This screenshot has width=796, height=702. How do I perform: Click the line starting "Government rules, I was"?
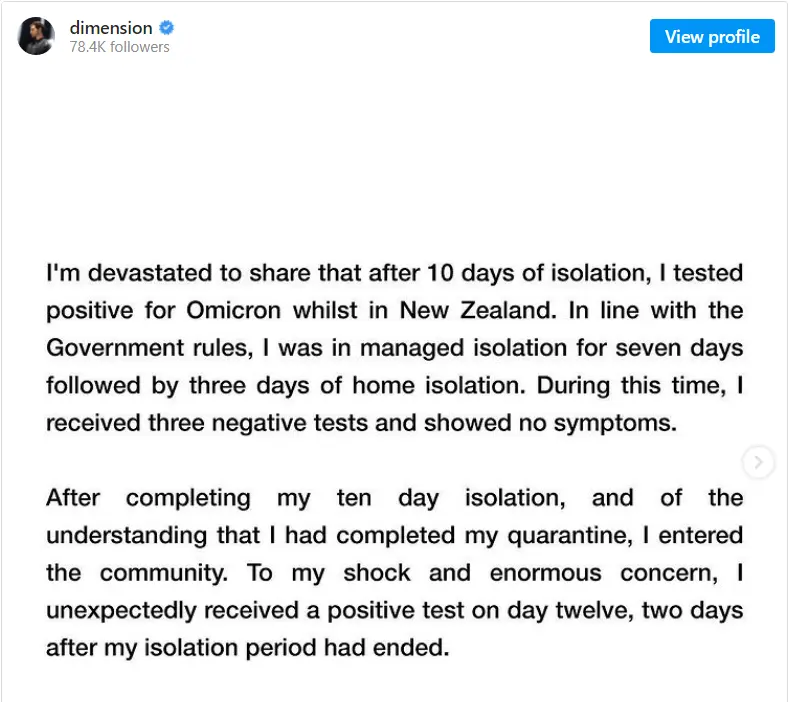tap(394, 348)
